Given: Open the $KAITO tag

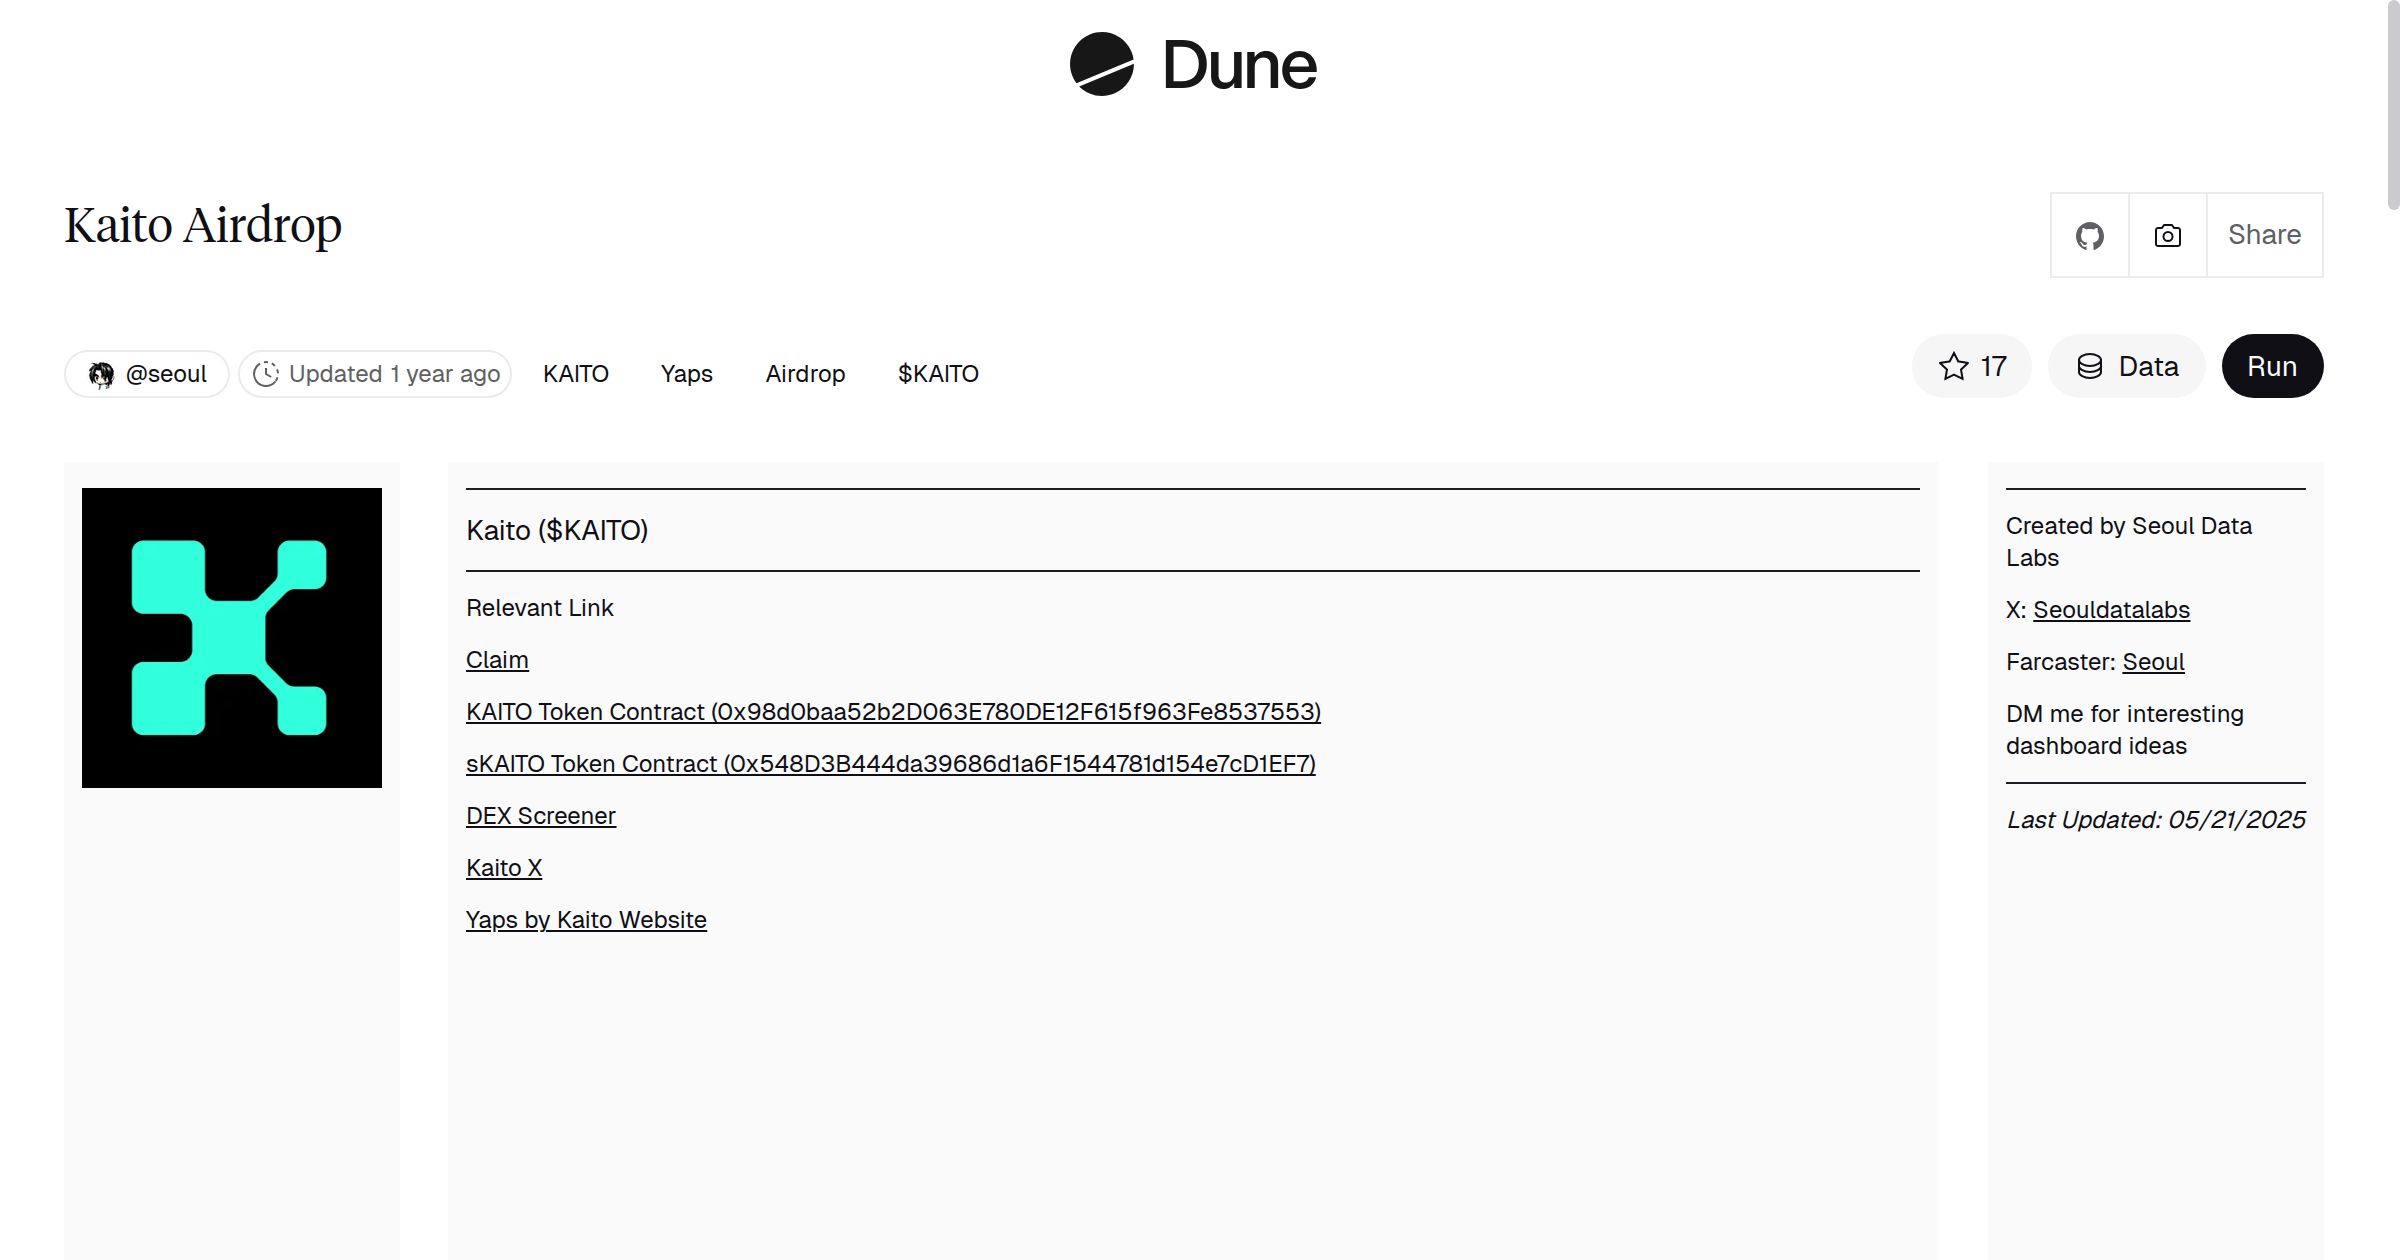Looking at the screenshot, I should (x=937, y=373).
